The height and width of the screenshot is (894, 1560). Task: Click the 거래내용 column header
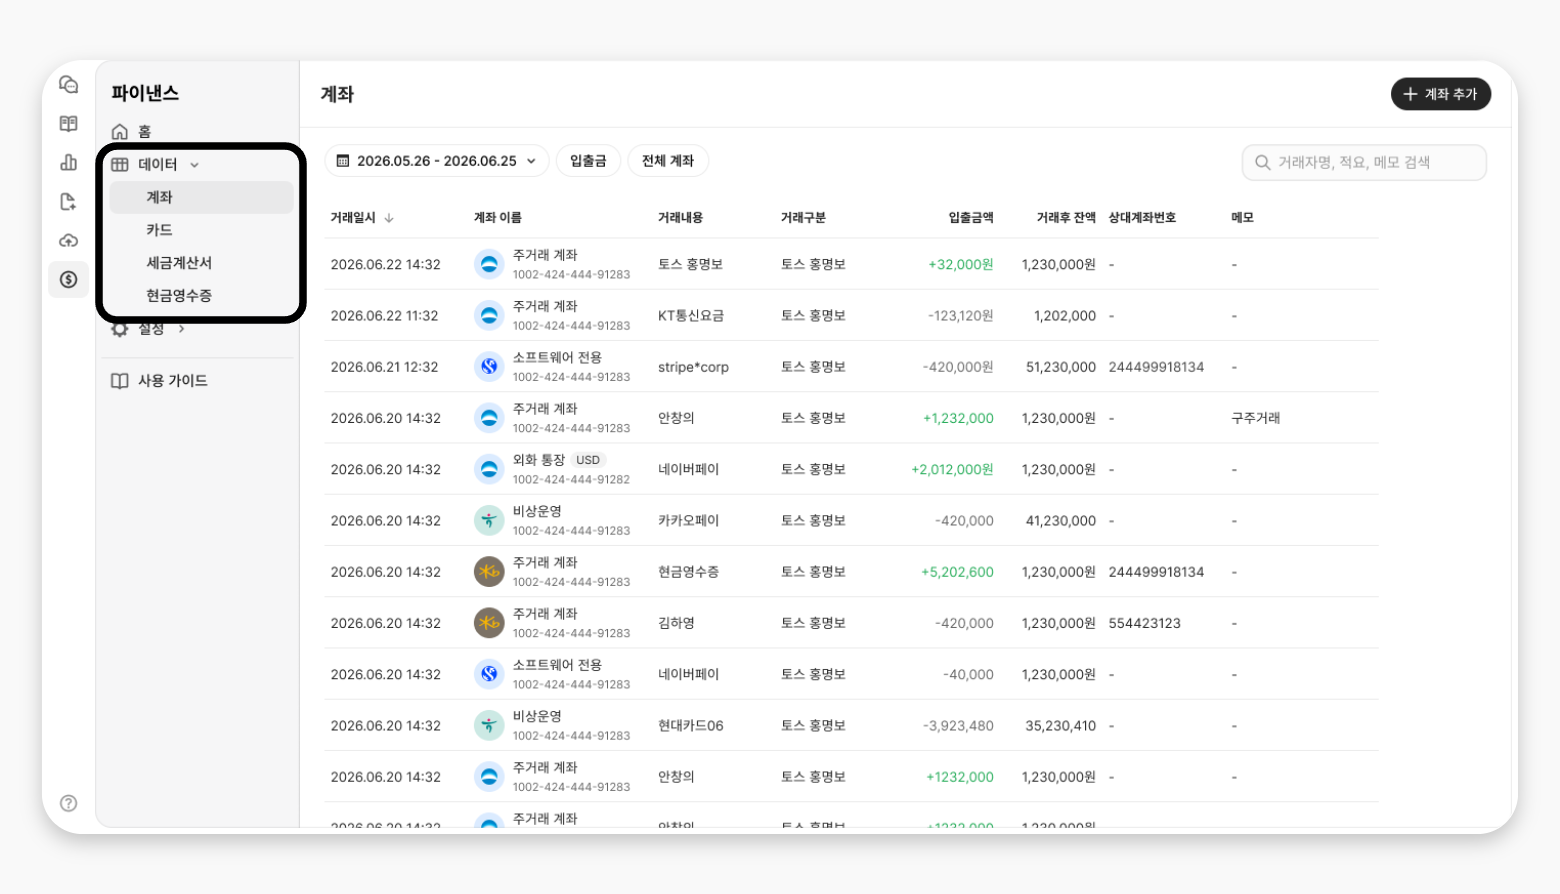pos(681,218)
